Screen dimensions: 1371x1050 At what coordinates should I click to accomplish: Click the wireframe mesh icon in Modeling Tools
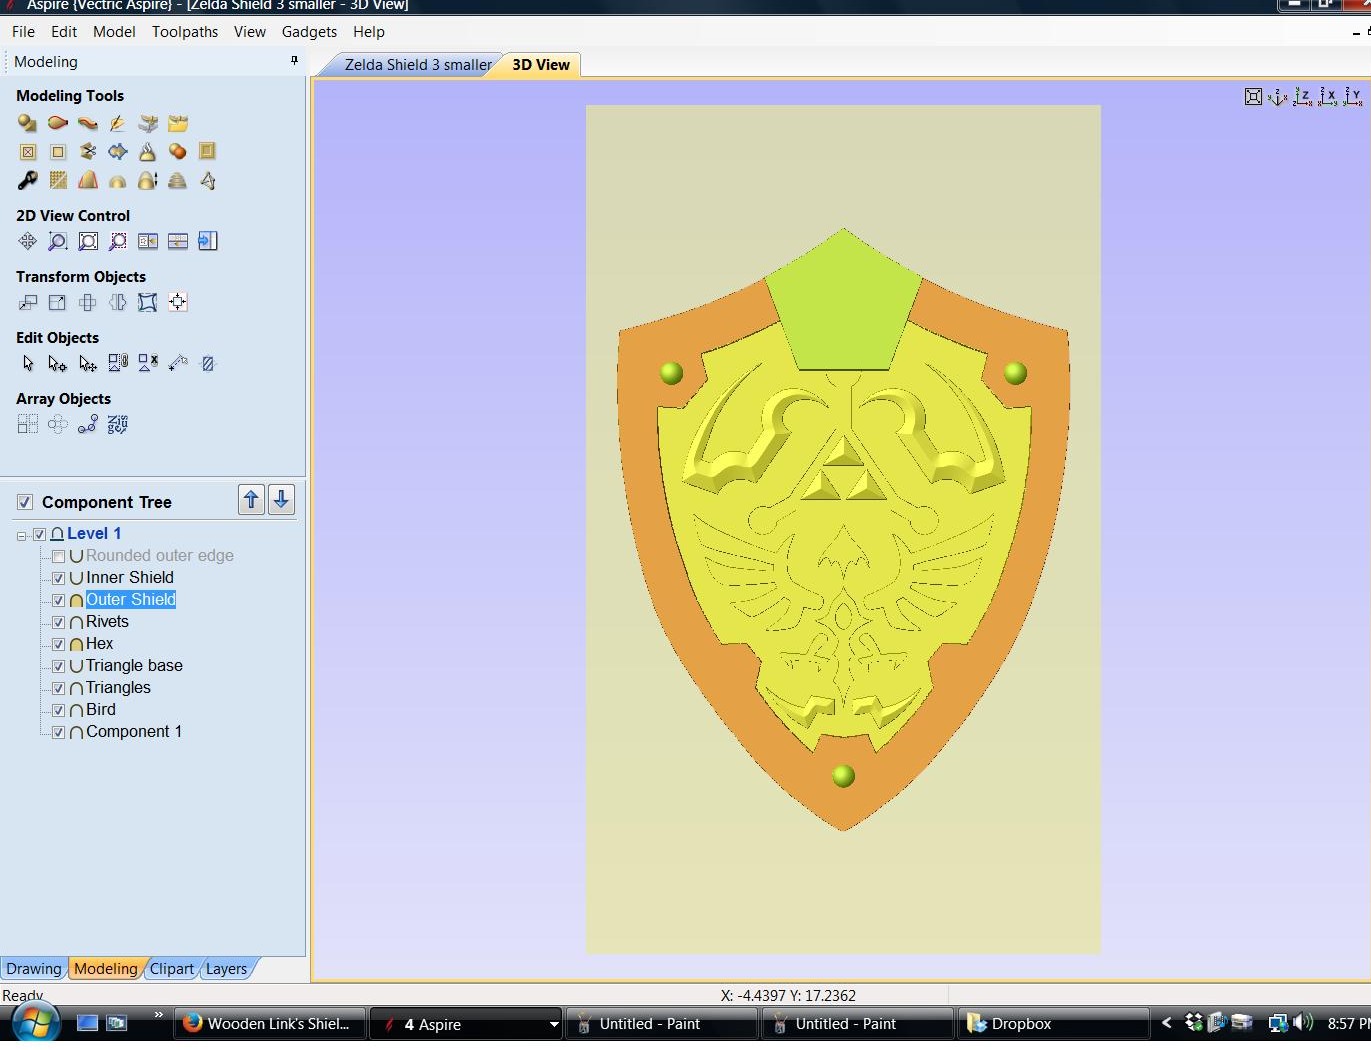coord(208,180)
